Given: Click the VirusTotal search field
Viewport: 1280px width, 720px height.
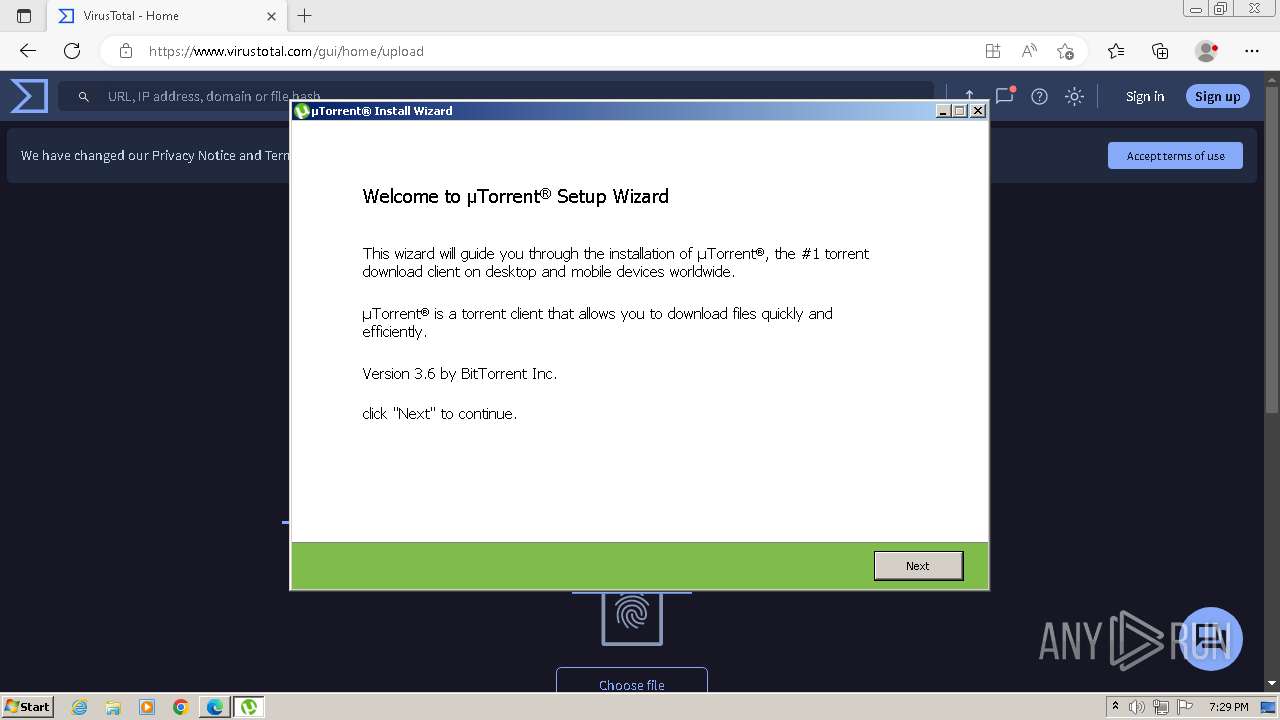Looking at the screenshot, I should click(496, 96).
